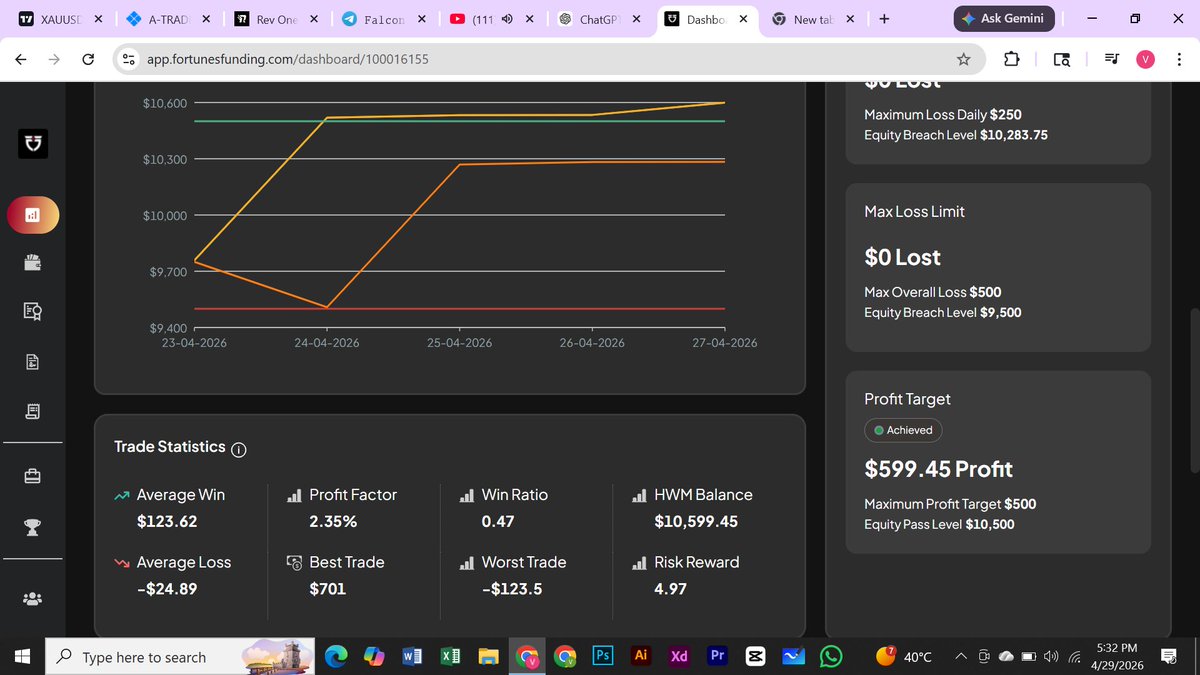The height and width of the screenshot is (675, 1200).
Task: Open the wallet icon in sidebar
Action: click(x=33, y=263)
